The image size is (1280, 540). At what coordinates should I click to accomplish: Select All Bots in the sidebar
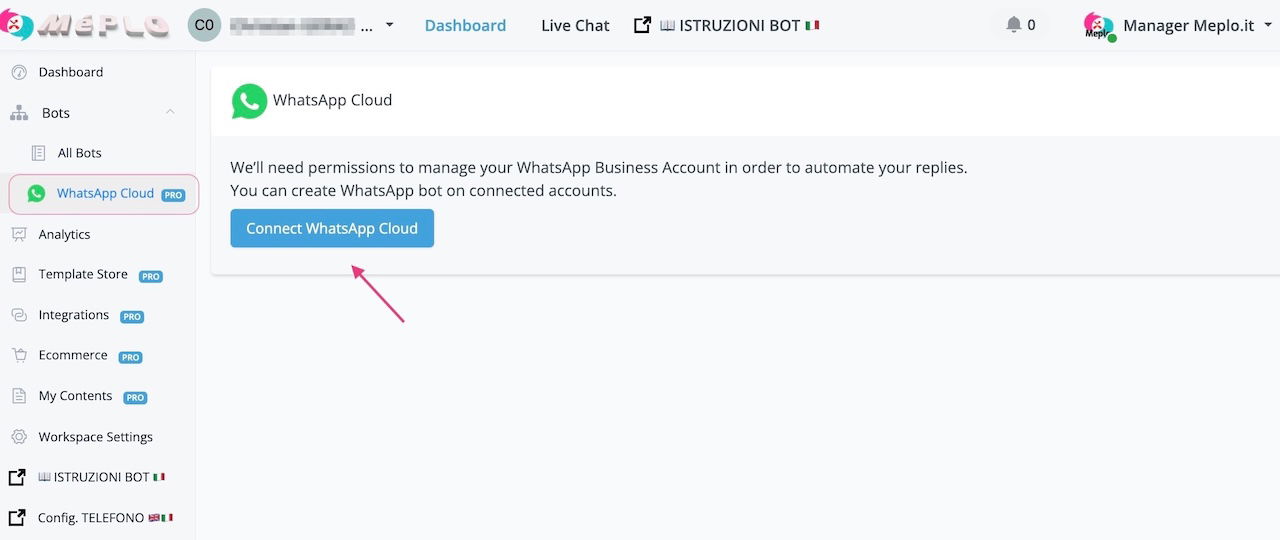click(x=79, y=153)
